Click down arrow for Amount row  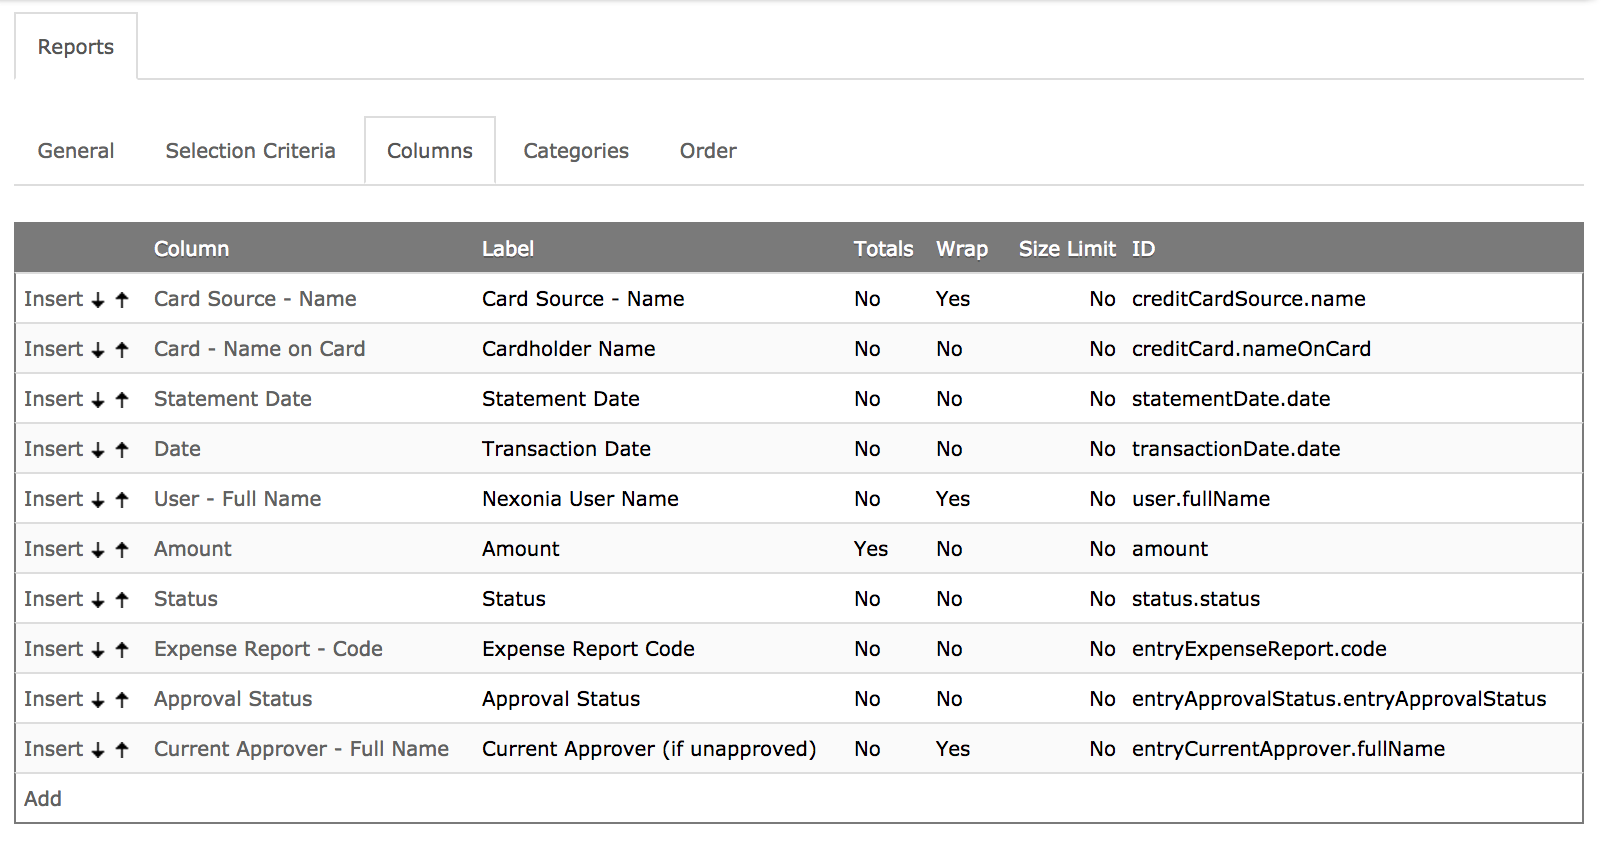(x=98, y=550)
